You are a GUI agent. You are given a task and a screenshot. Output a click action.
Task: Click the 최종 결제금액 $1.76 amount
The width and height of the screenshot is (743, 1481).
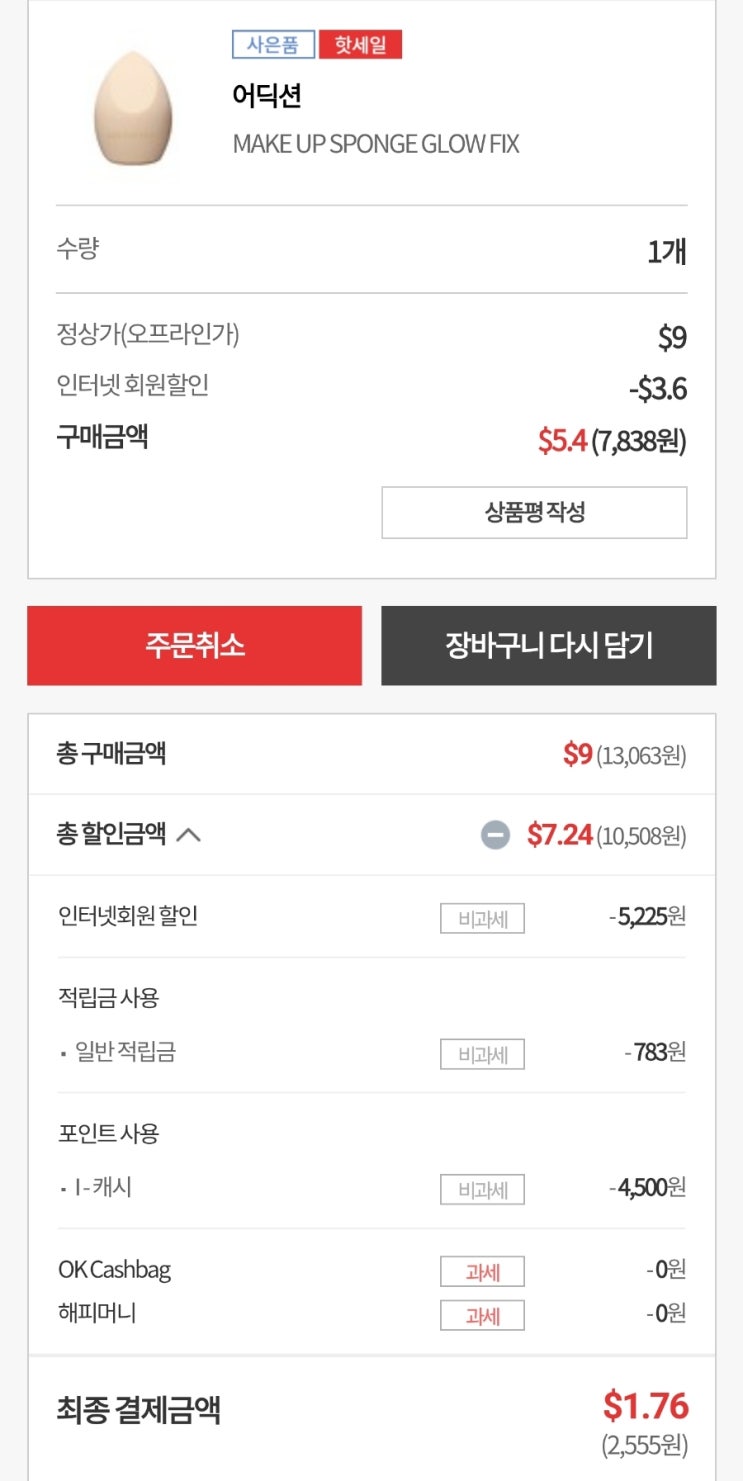[645, 1406]
